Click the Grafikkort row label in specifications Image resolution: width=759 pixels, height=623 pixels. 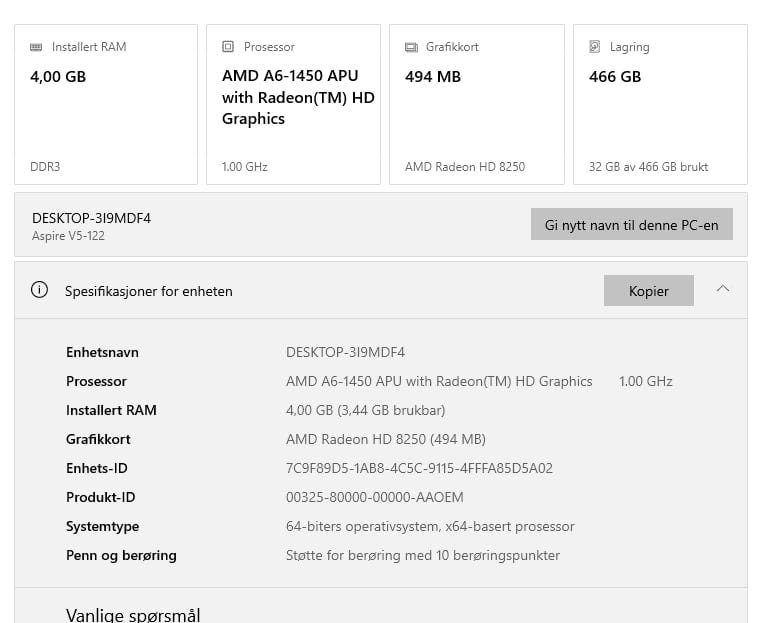click(98, 440)
